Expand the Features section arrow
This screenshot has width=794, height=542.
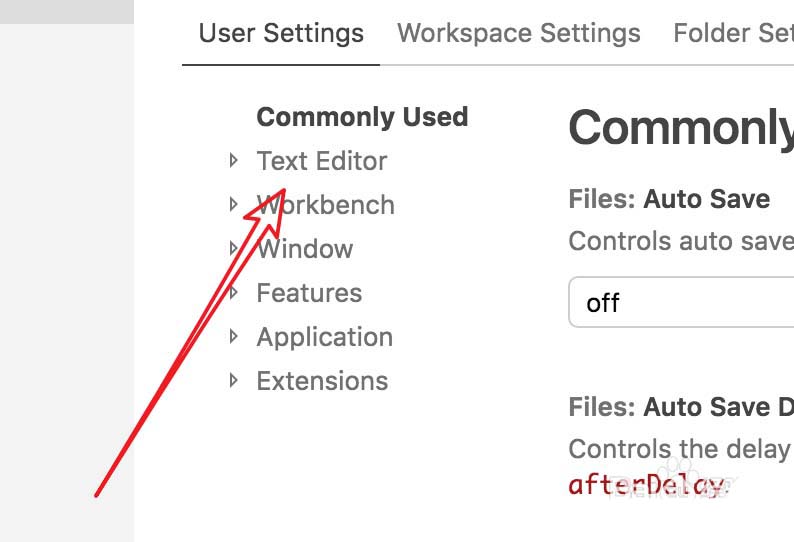[x=233, y=292]
